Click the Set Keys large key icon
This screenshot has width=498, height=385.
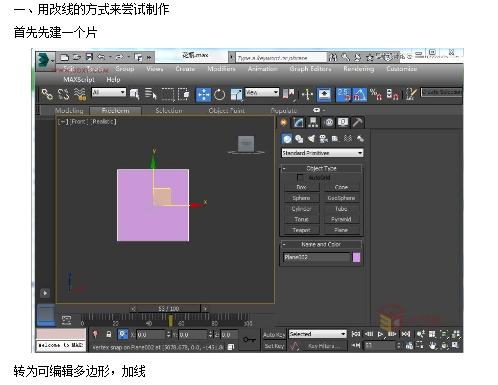click(x=249, y=340)
